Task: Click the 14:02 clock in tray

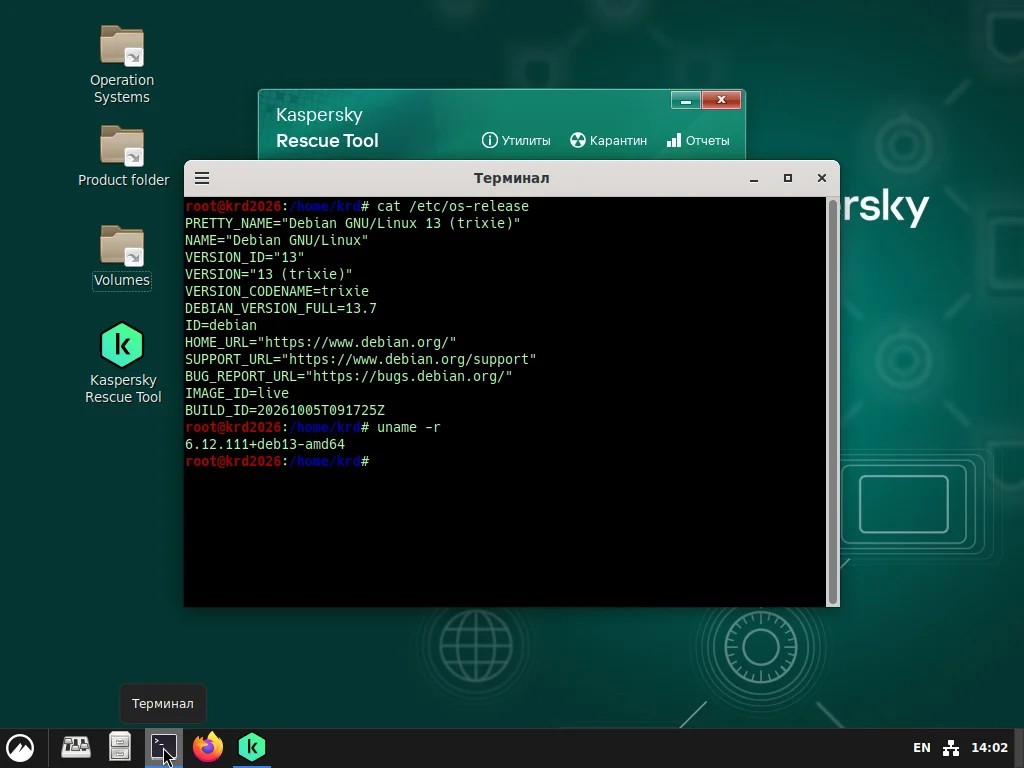Action: click(x=989, y=748)
